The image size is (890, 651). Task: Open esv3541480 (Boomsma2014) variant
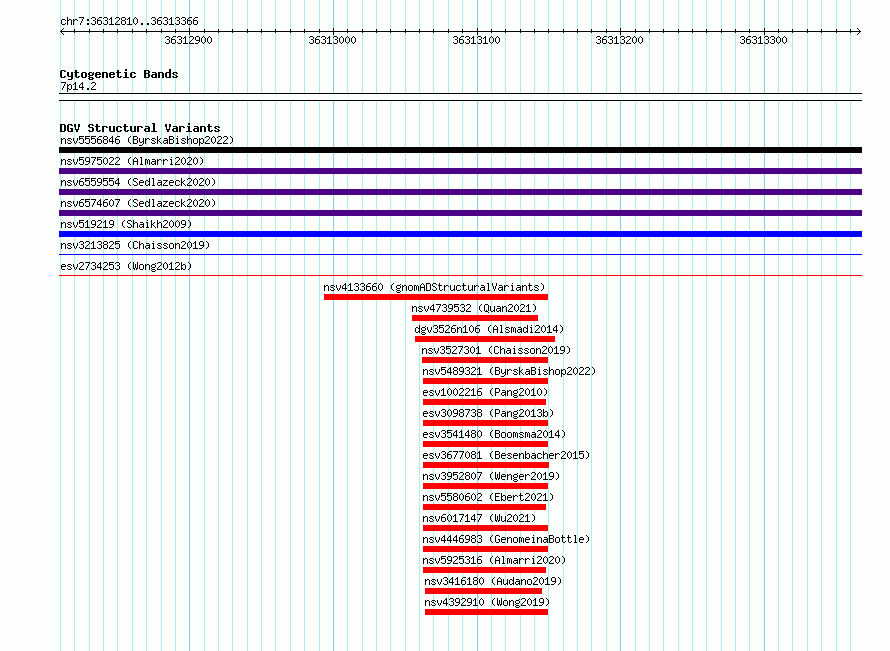[x=494, y=434]
